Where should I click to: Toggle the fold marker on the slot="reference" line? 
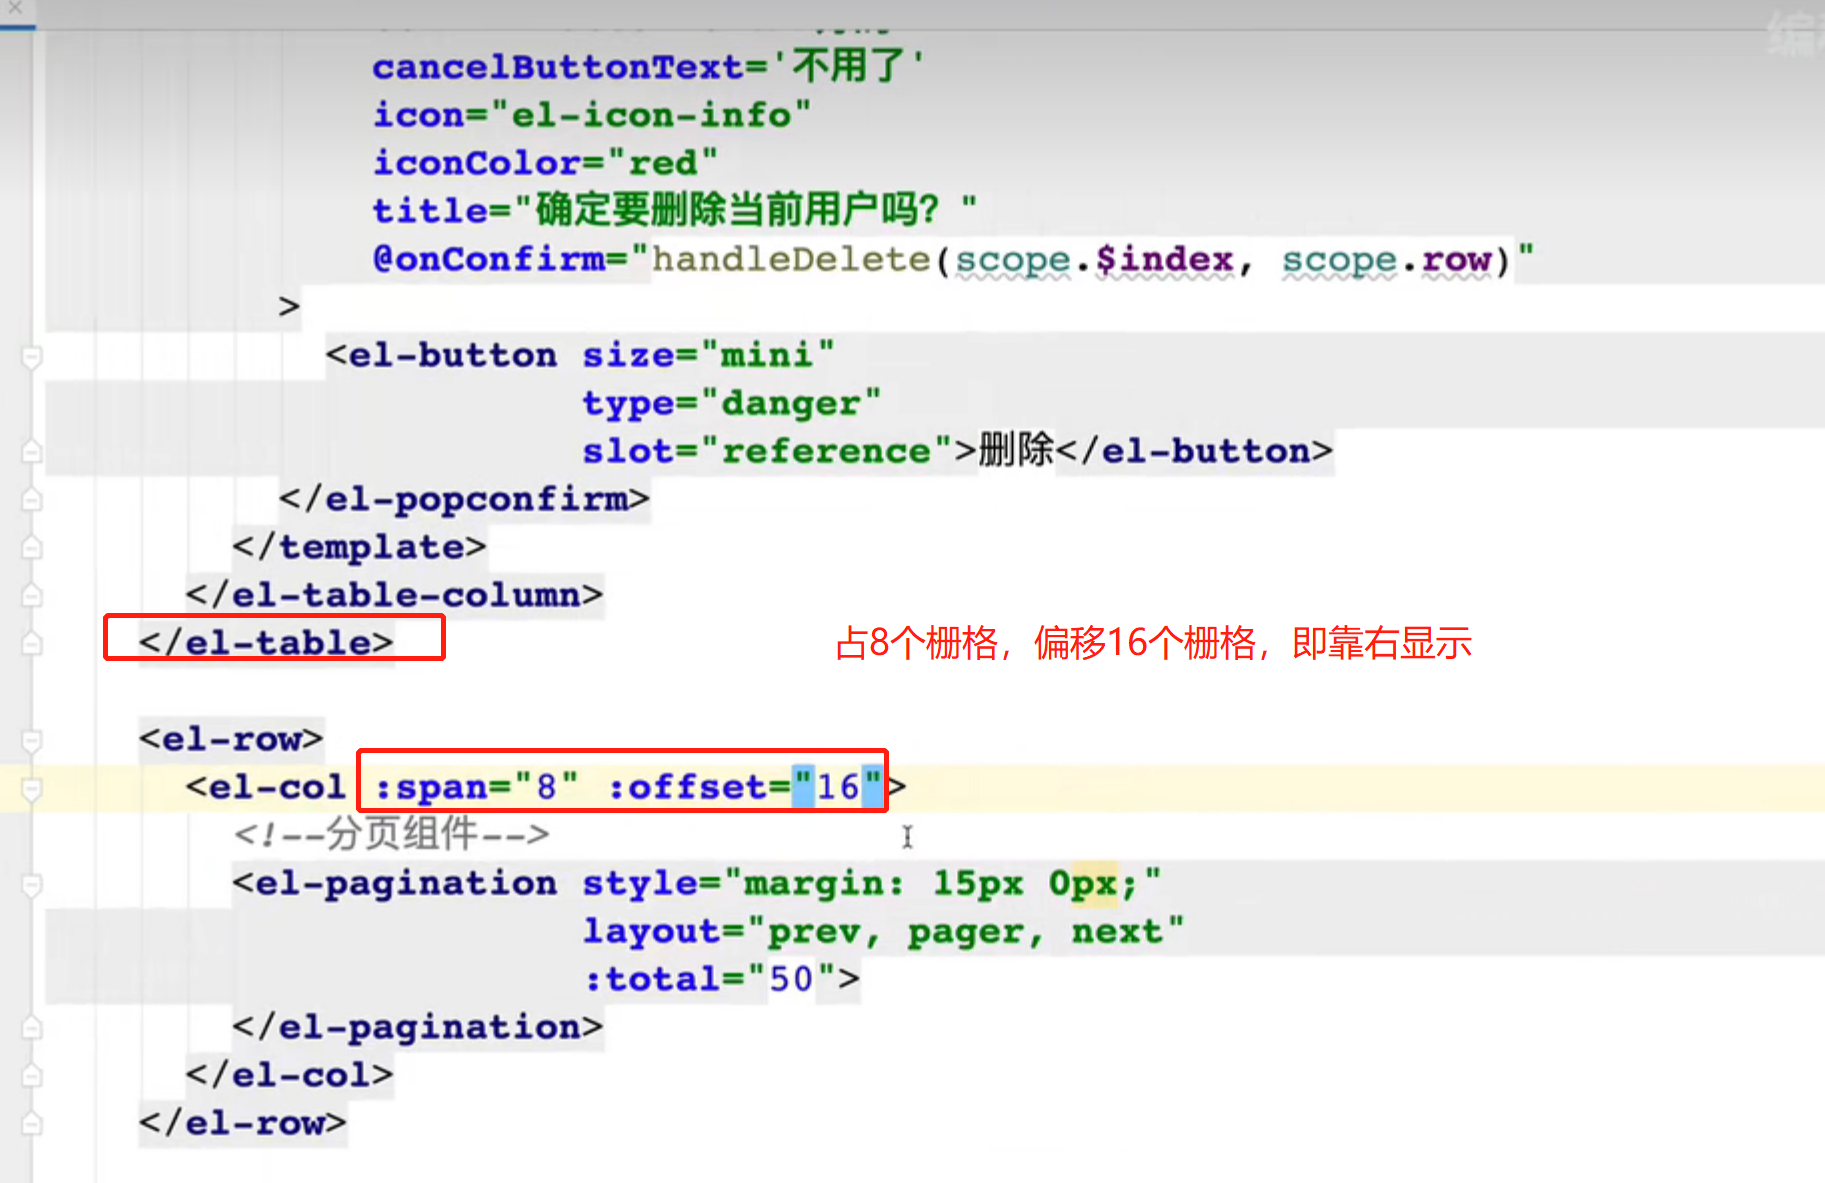click(x=32, y=452)
